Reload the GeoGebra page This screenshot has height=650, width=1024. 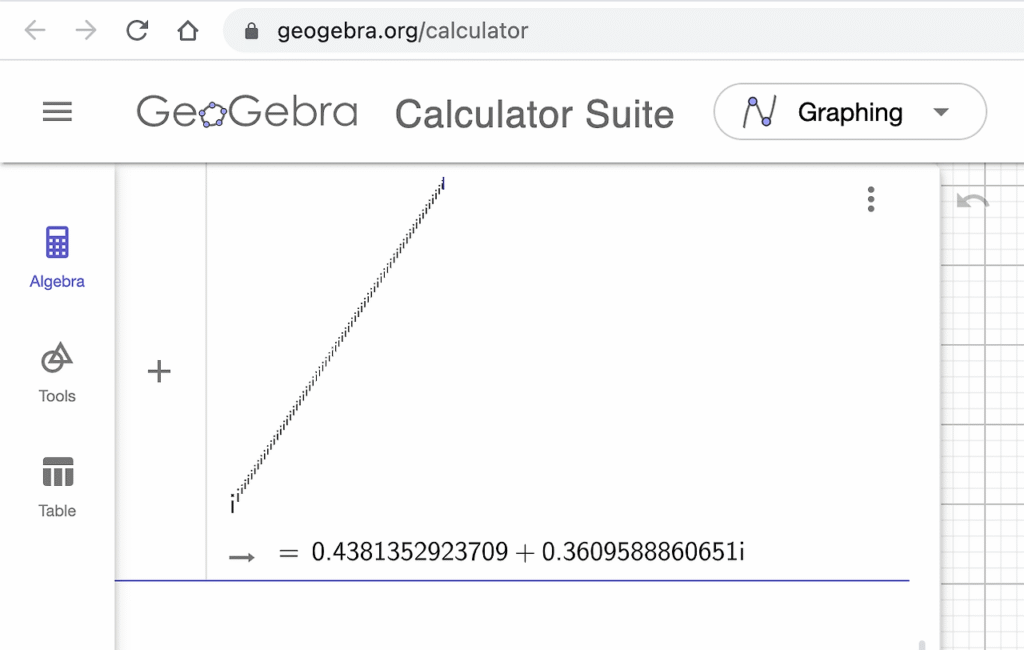pyautogui.click(x=137, y=31)
